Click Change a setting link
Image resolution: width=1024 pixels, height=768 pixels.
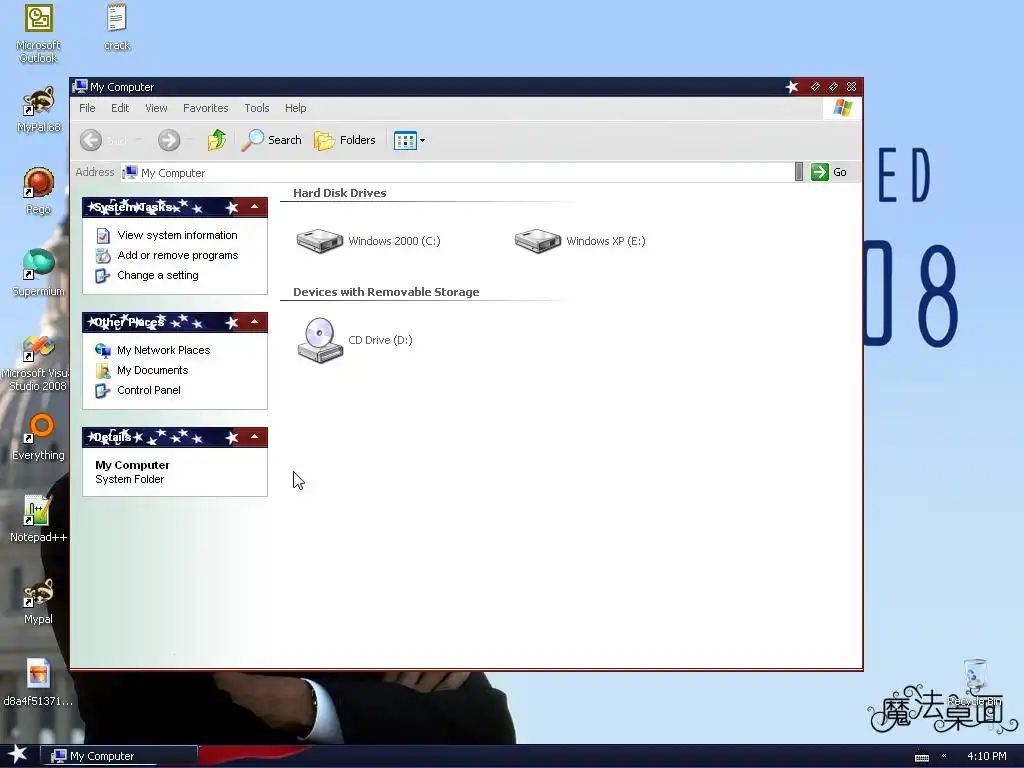pyautogui.click(x=157, y=275)
